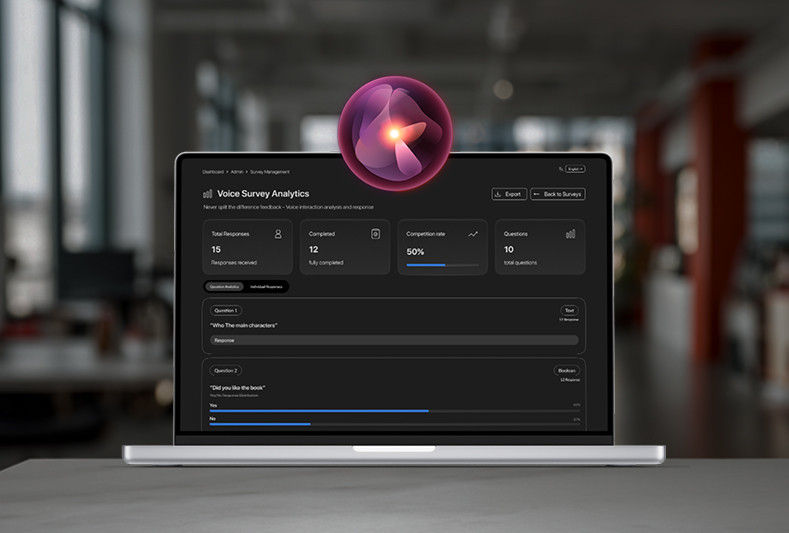
Task: Open the English language dropdown
Action: coord(575,169)
